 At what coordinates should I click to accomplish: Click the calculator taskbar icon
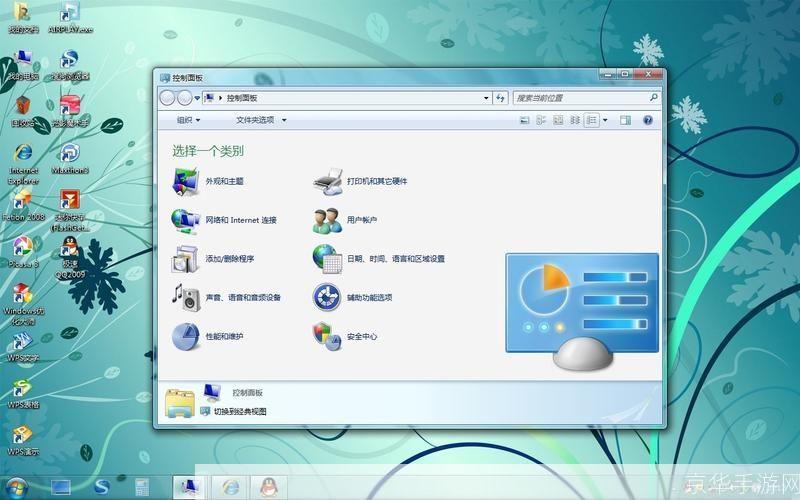coord(141,487)
